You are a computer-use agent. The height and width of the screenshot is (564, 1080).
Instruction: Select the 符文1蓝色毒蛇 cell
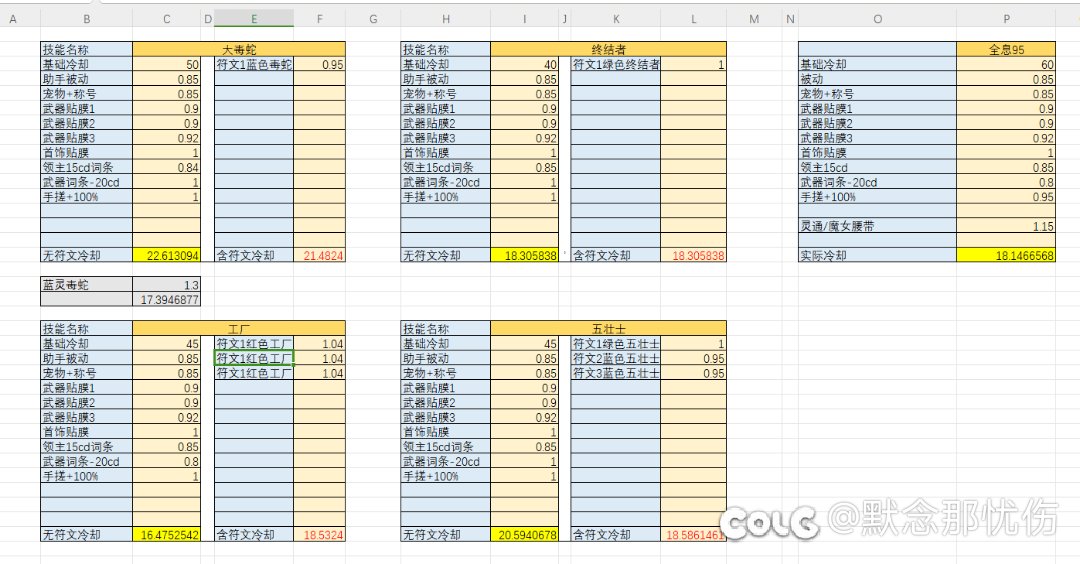point(254,65)
